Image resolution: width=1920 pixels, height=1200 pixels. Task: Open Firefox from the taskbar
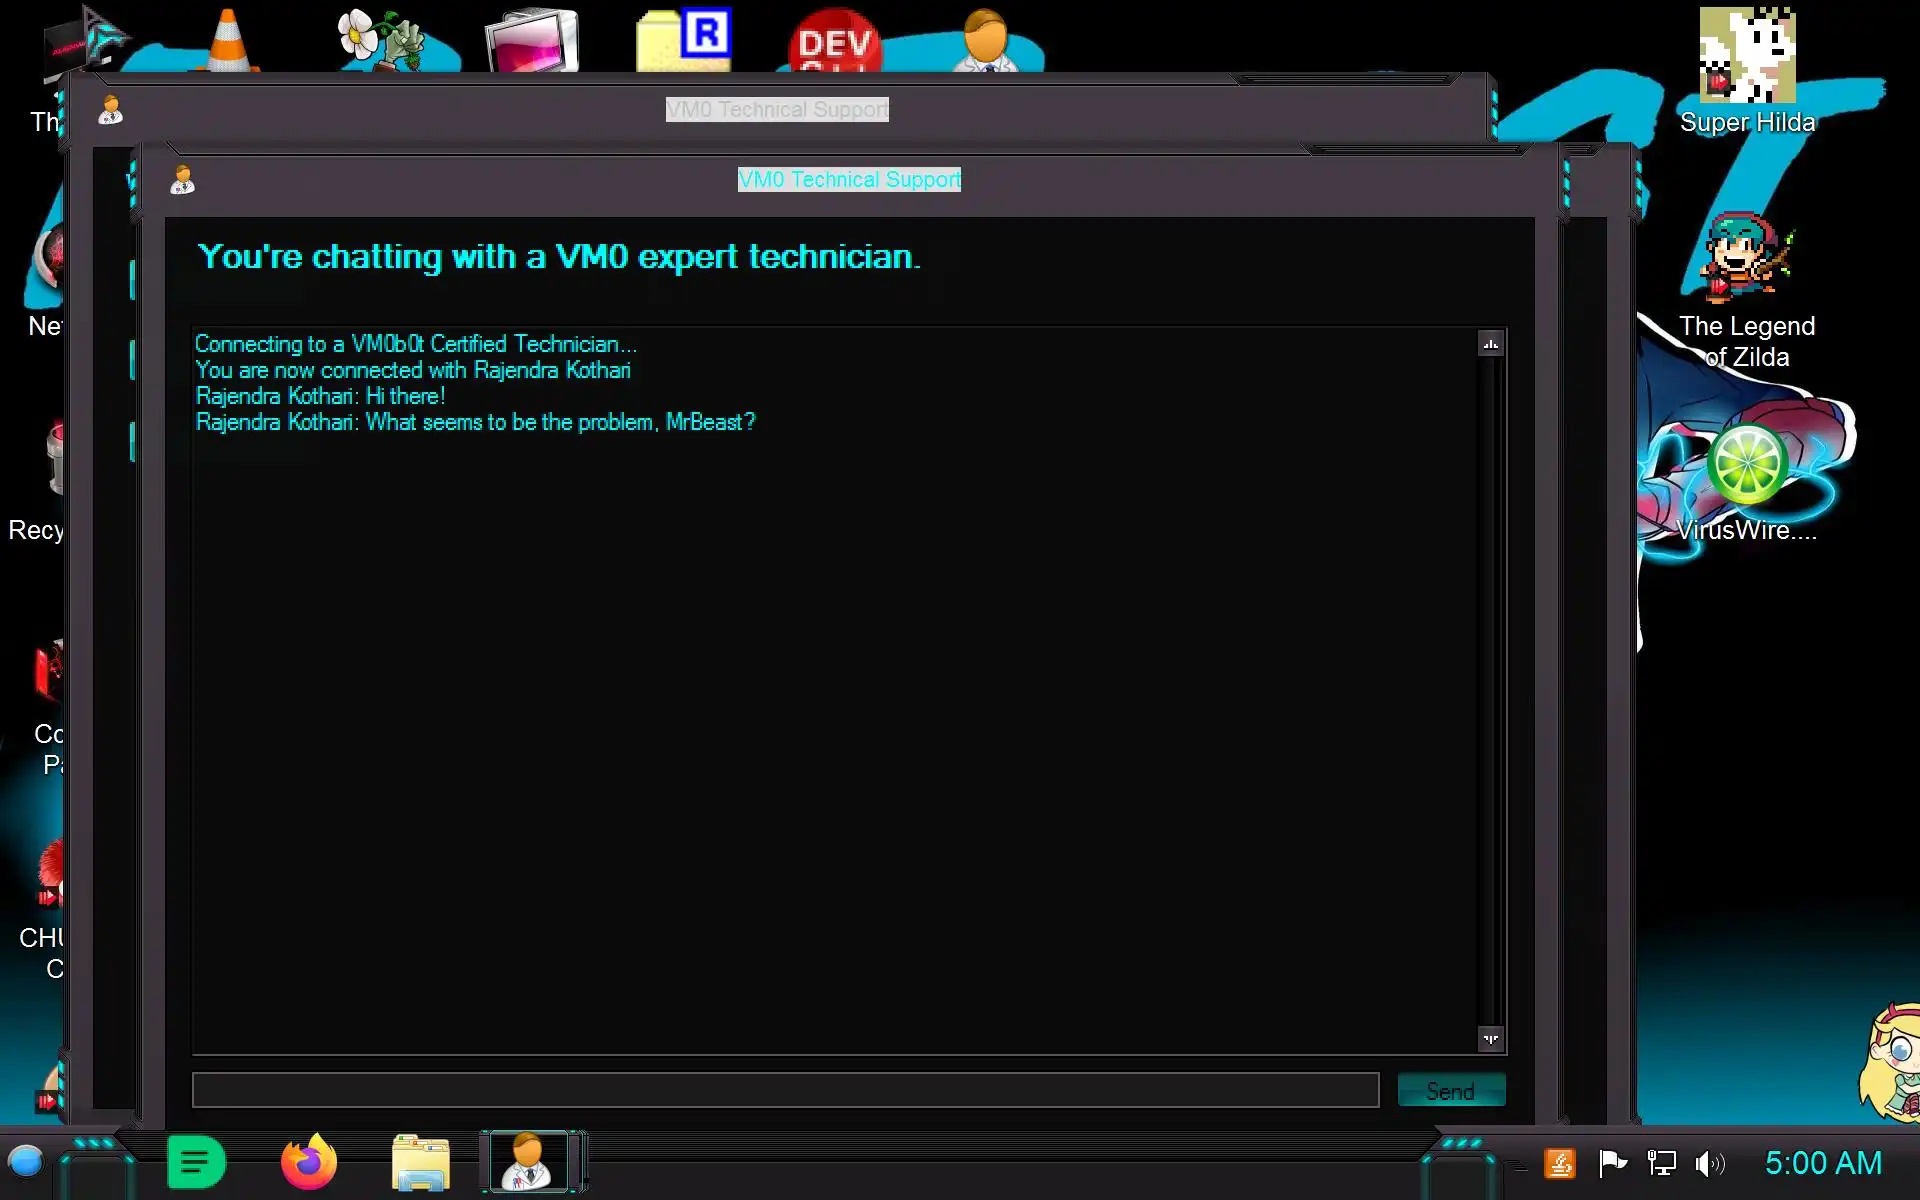point(308,1163)
